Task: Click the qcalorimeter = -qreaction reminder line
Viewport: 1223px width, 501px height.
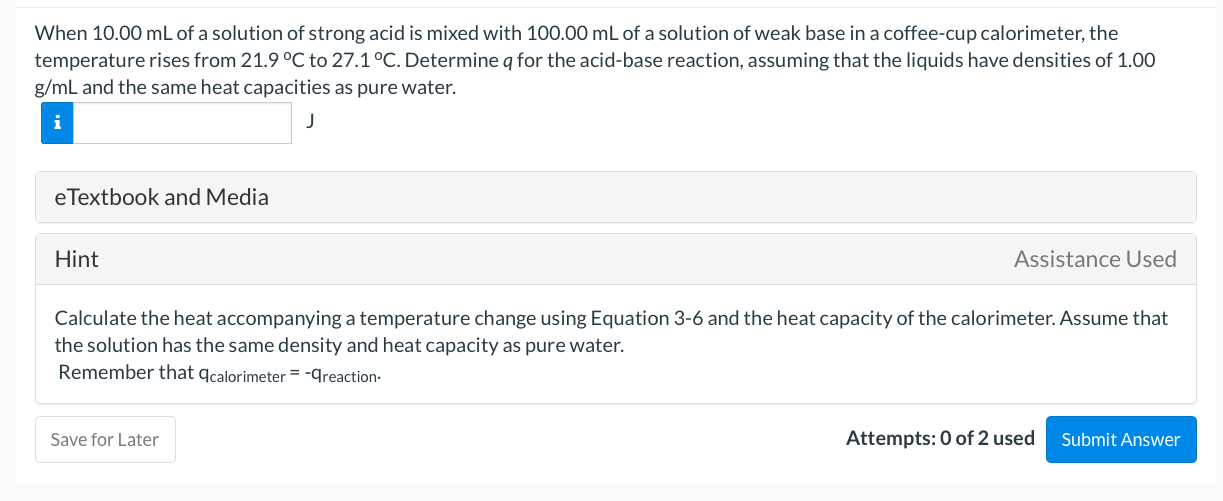Action: pos(220,373)
